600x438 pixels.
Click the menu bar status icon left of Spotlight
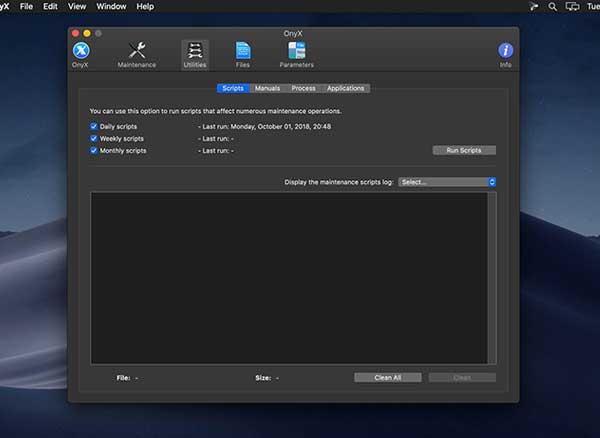[x=534, y=7]
